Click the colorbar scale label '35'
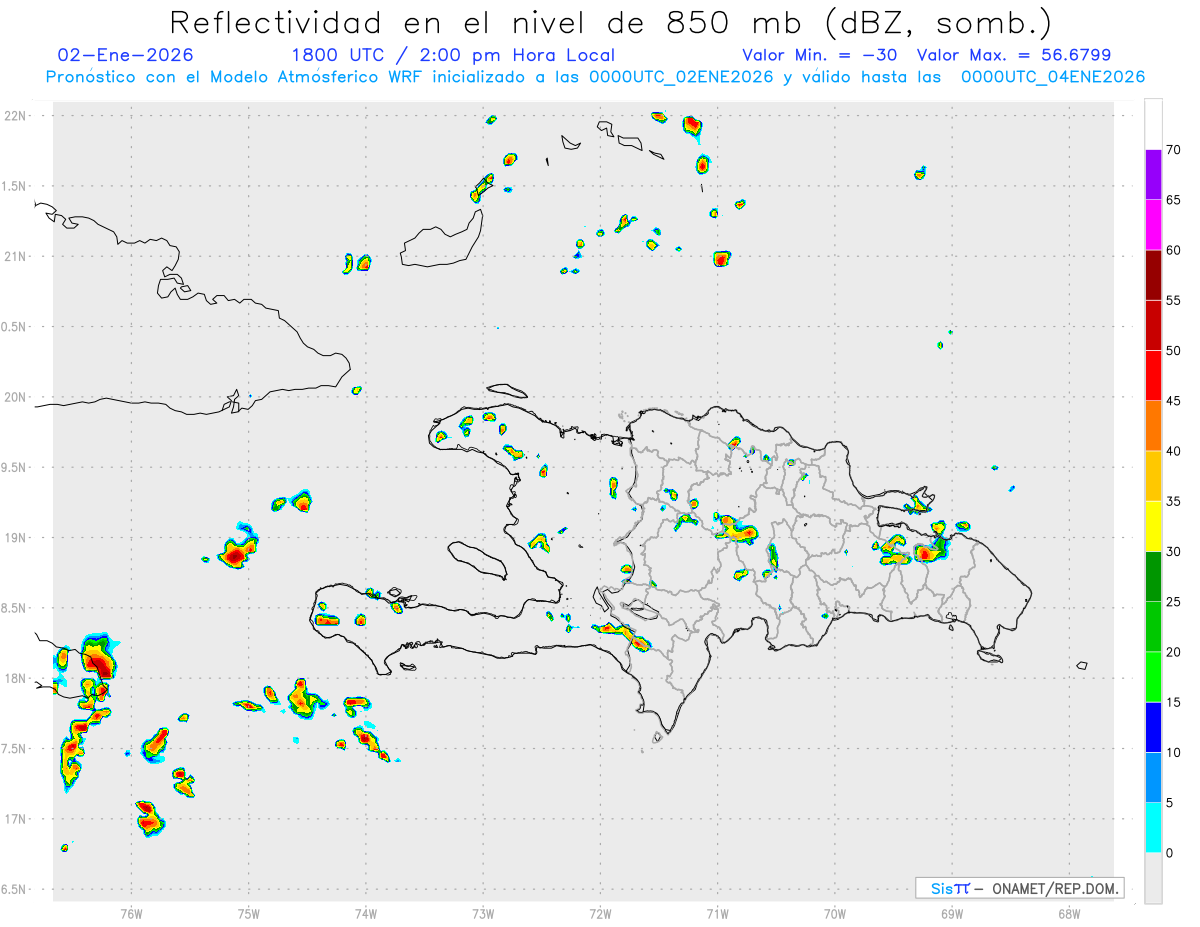1200x927 pixels. (1174, 501)
